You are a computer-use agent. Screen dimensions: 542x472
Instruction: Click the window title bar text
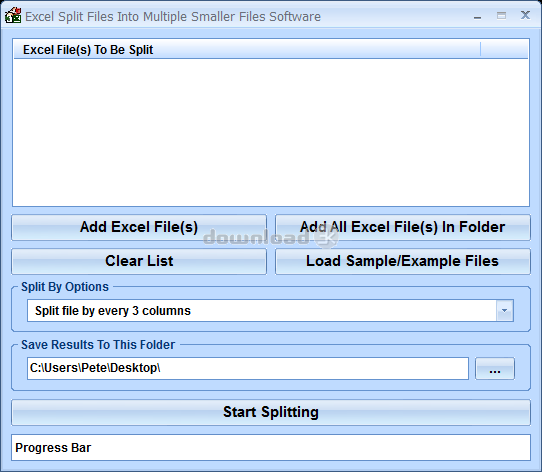coord(173,17)
